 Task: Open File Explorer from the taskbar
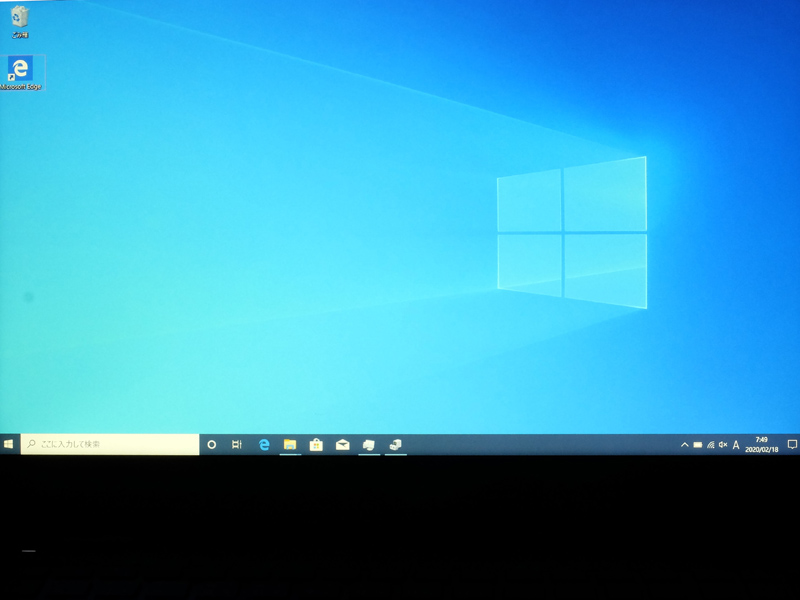pos(290,445)
